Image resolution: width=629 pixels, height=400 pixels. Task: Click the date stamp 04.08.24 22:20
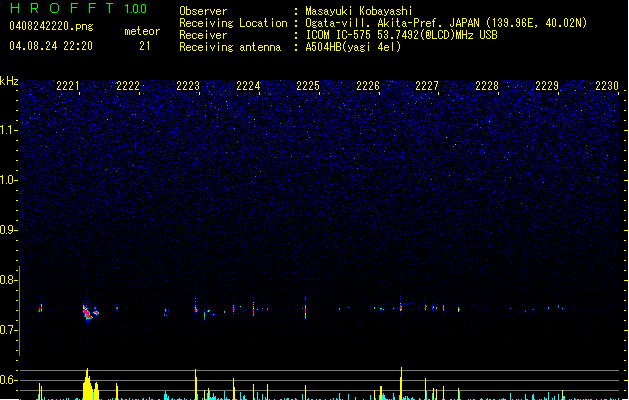point(51,46)
